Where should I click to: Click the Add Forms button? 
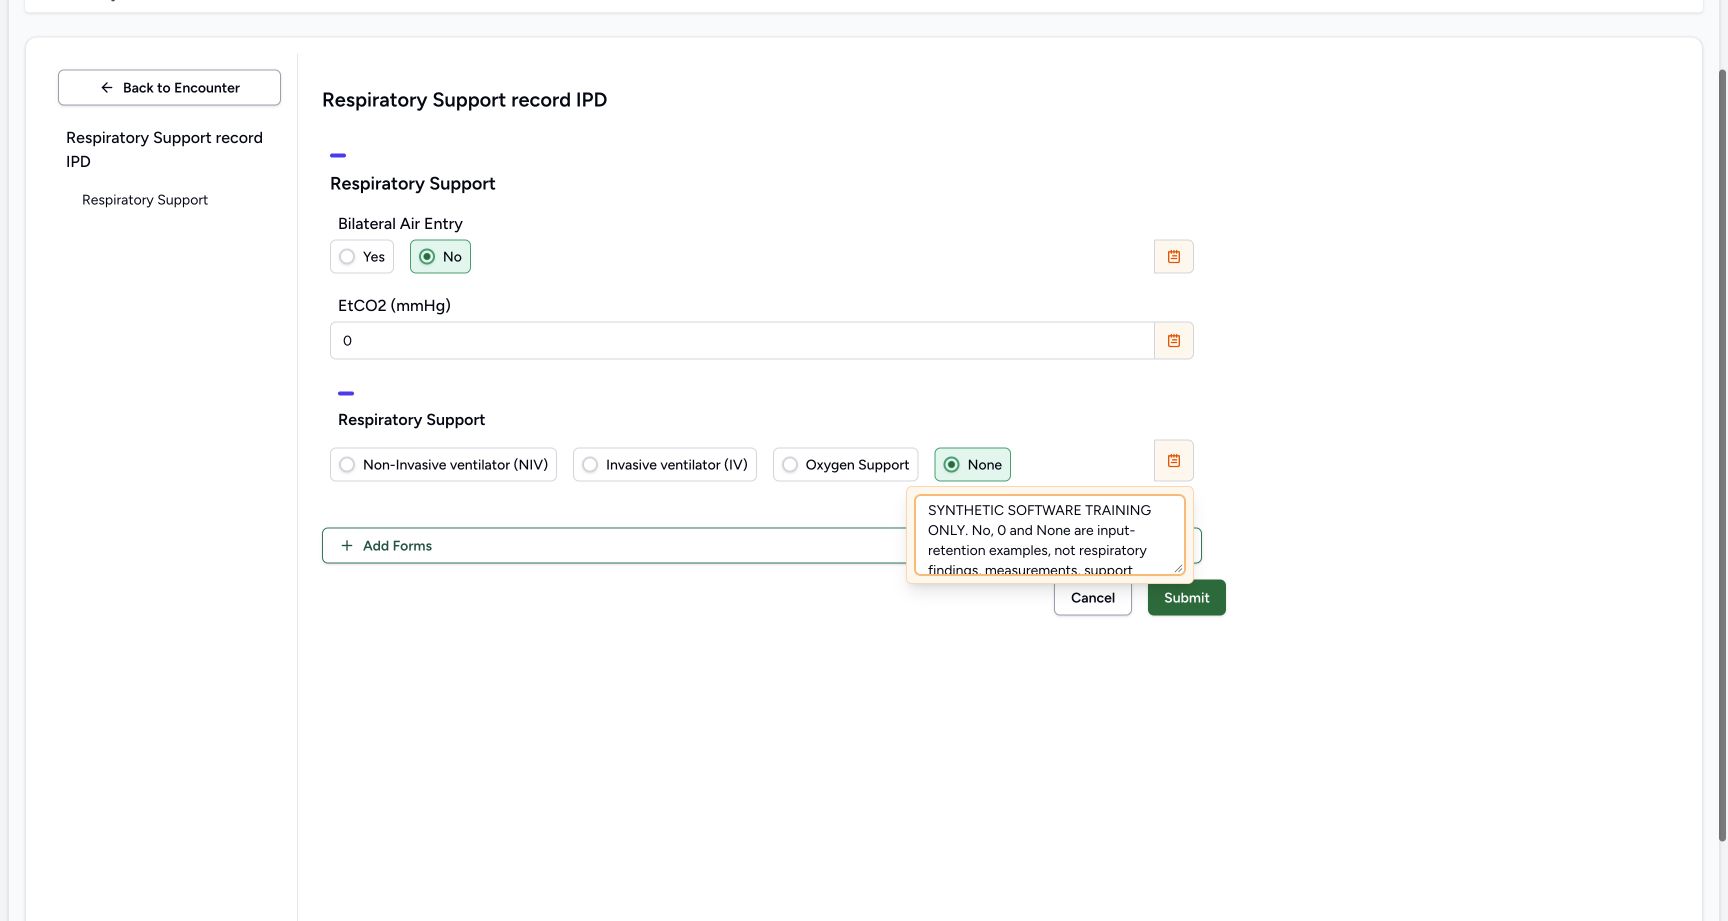[614, 546]
